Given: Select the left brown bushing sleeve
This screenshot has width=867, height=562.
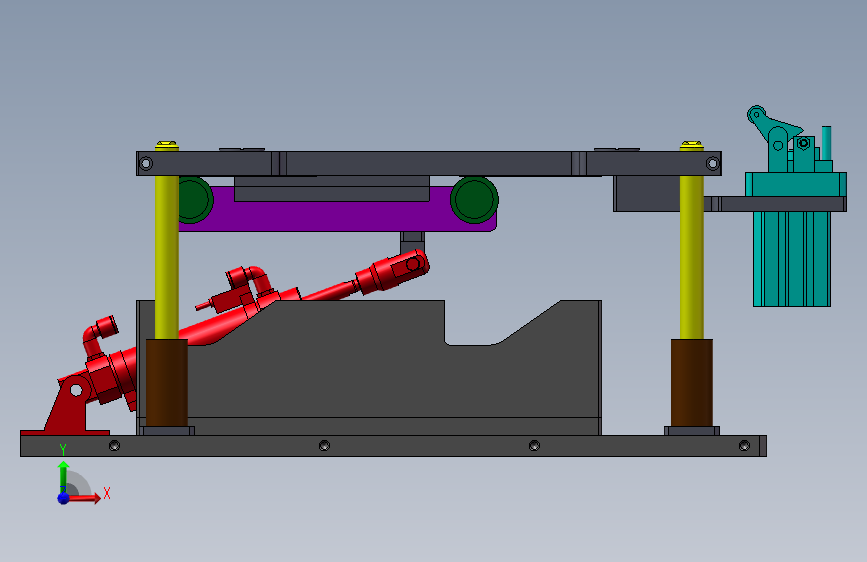Looking at the screenshot, I should (x=166, y=383).
